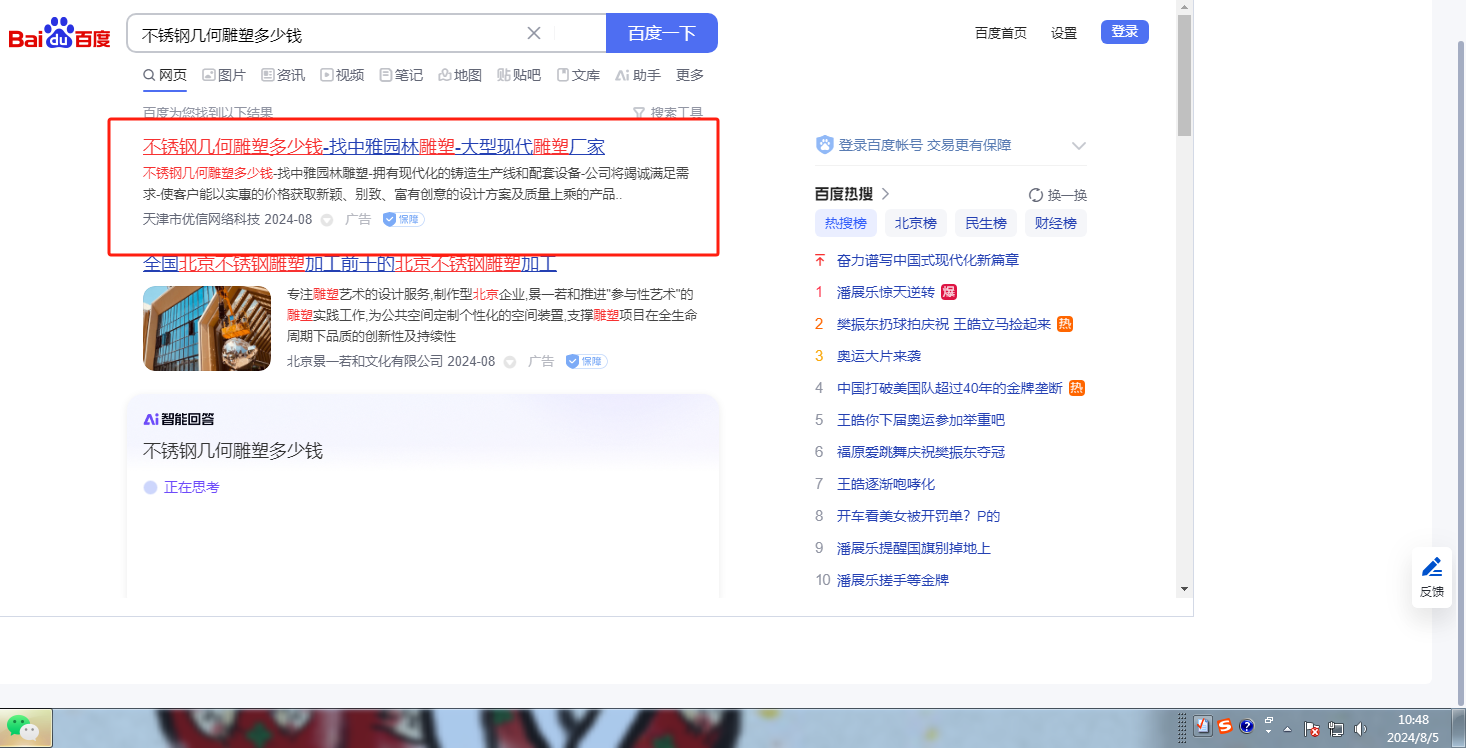Click the 热 badge beside 樊振东扔球拍庆祝

click(1065, 324)
